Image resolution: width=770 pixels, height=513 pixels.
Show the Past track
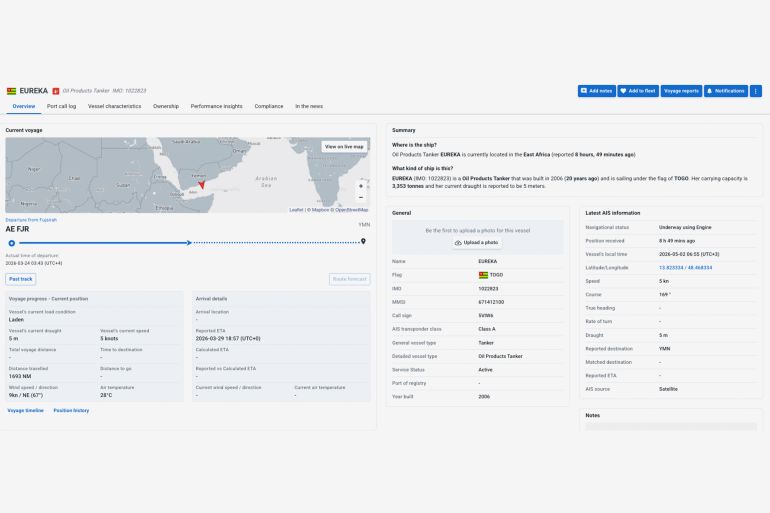click(x=21, y=279)
